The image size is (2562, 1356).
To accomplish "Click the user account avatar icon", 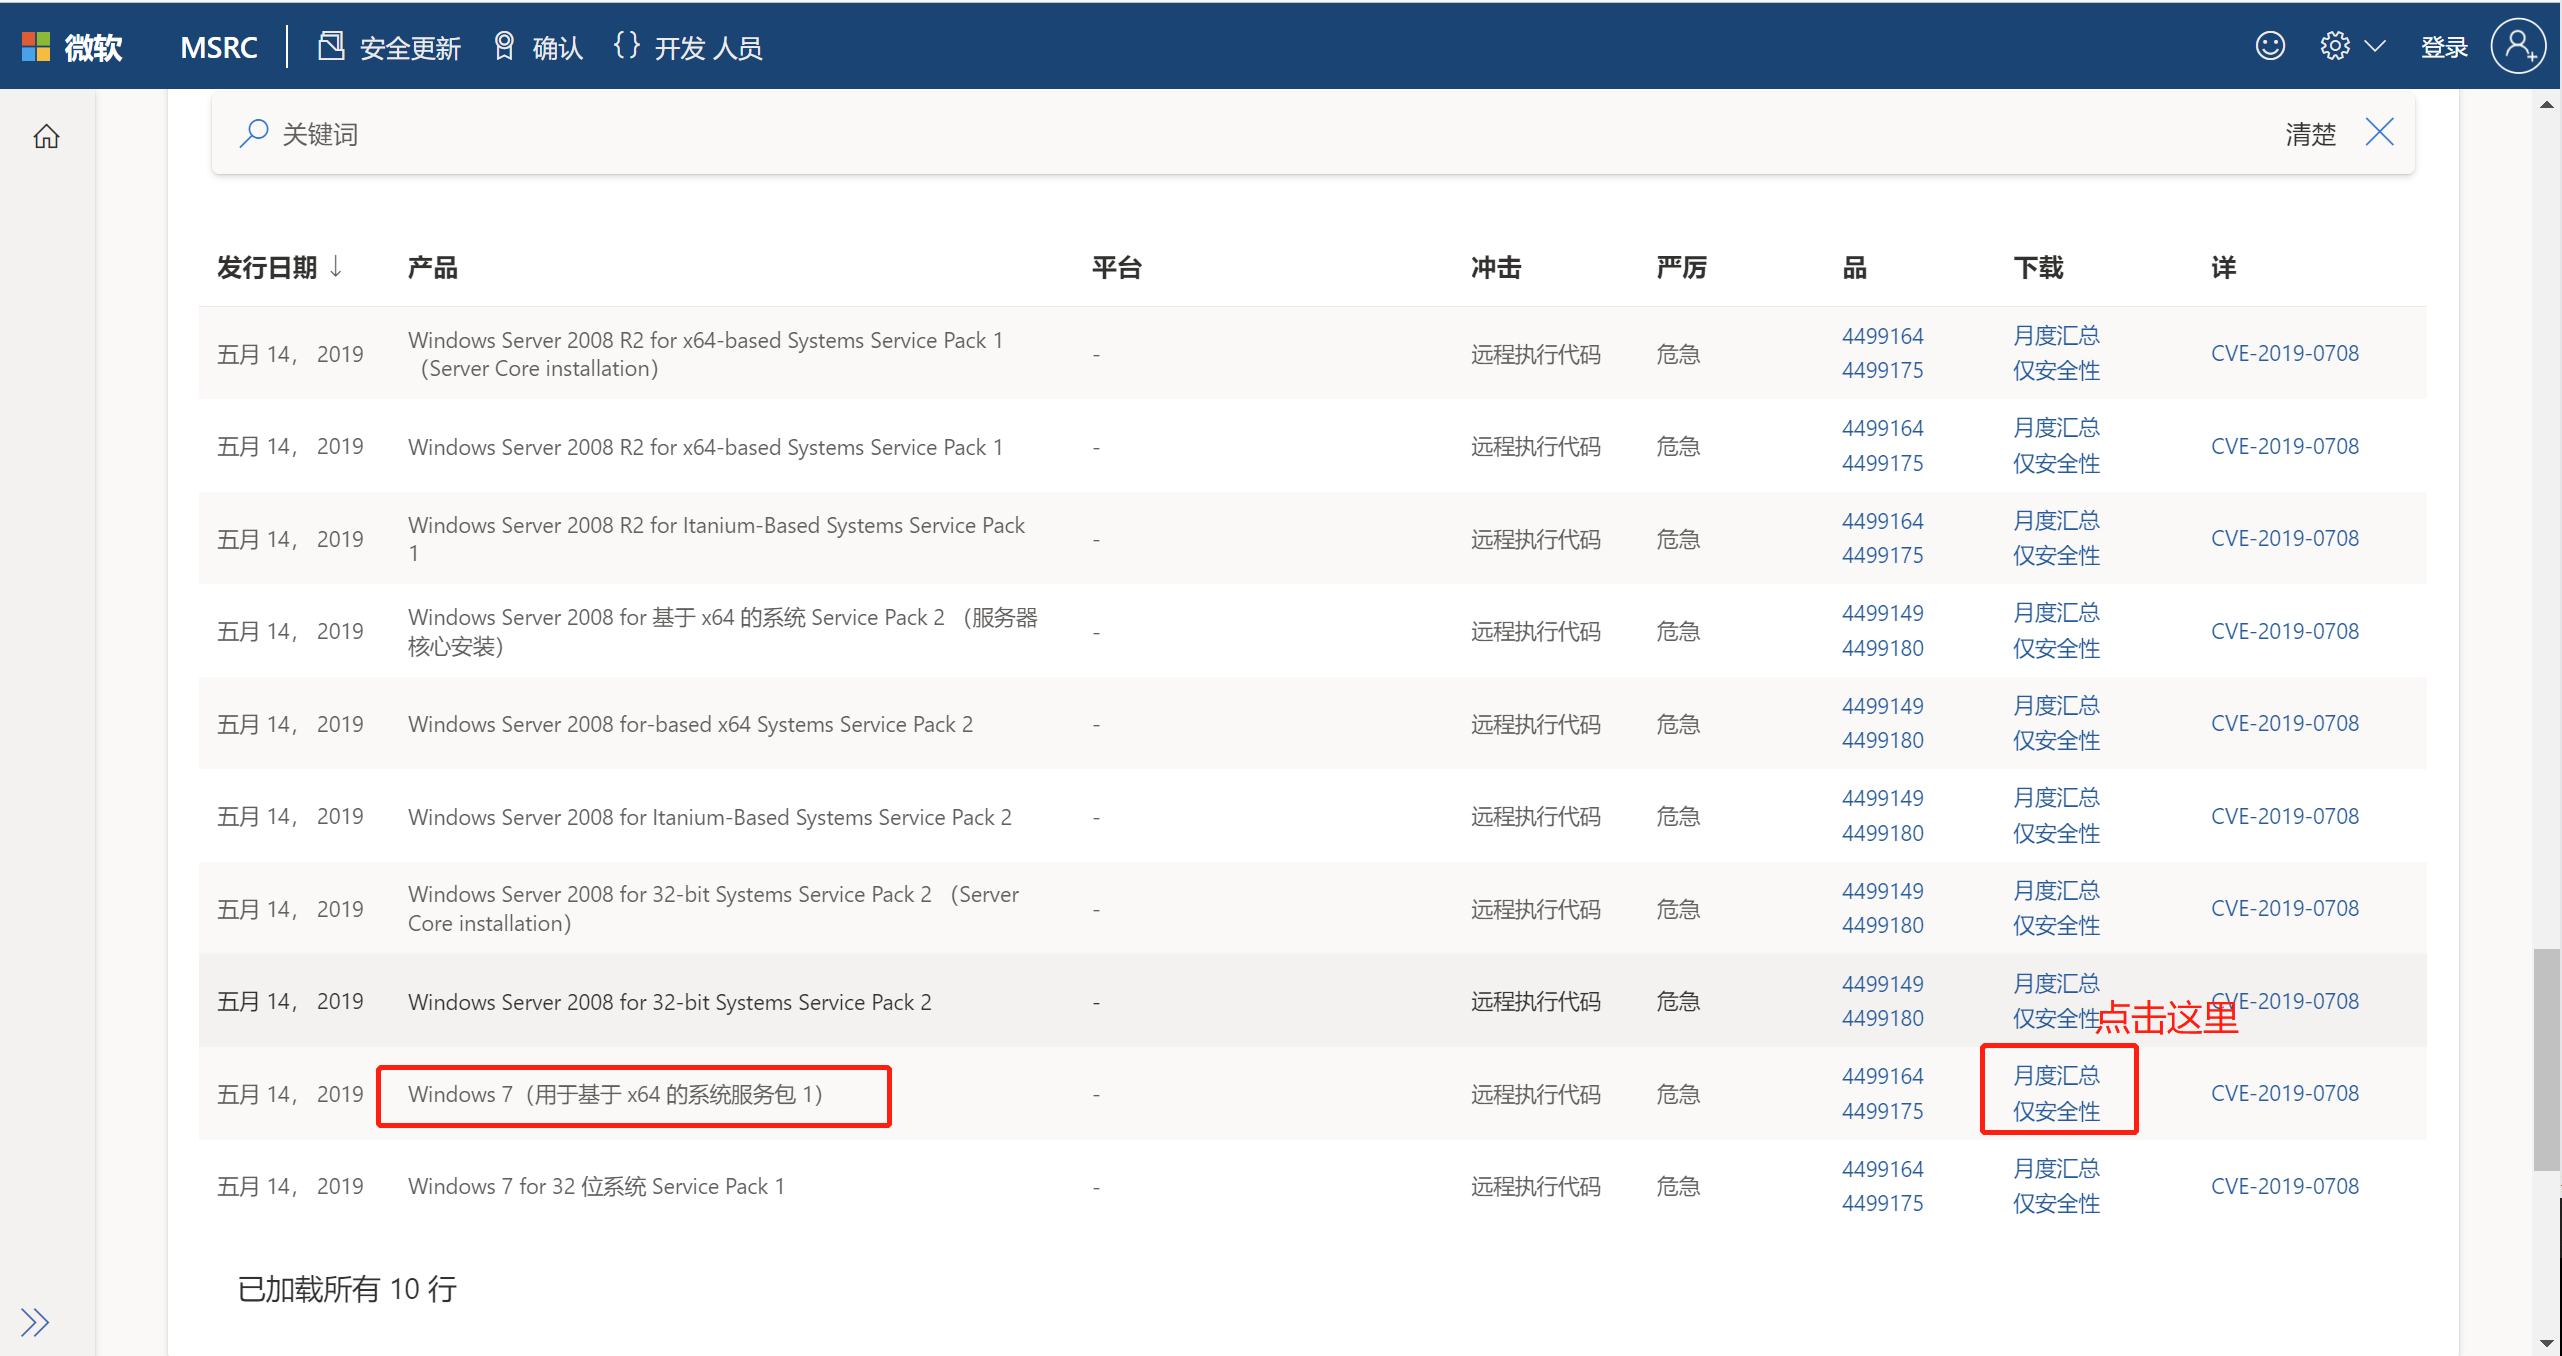I will 2519,45.
